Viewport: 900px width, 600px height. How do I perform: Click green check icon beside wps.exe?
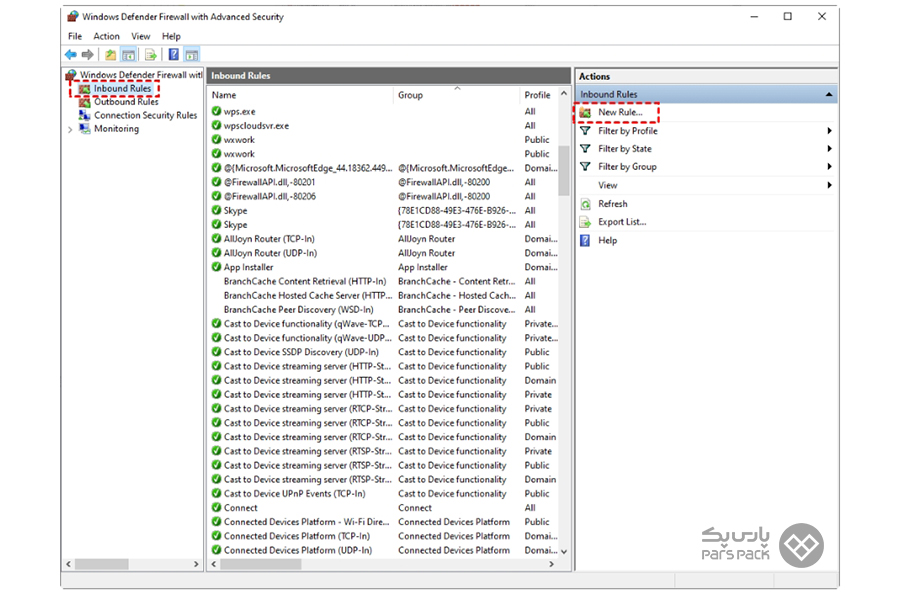pos(216,111)
